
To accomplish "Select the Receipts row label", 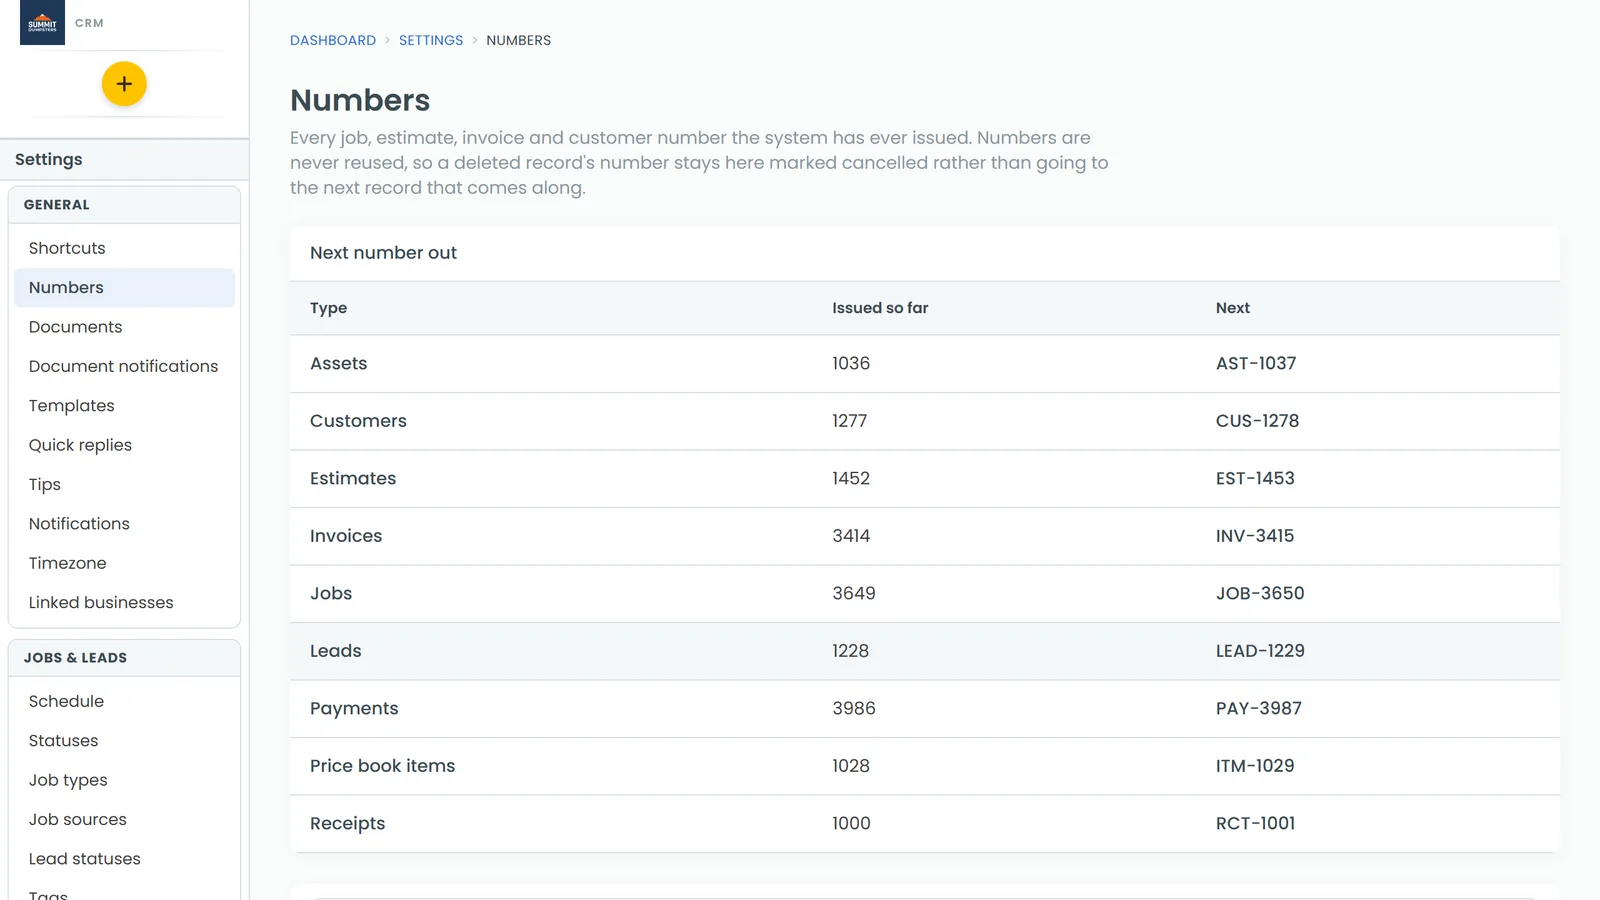I will point(347,823).
